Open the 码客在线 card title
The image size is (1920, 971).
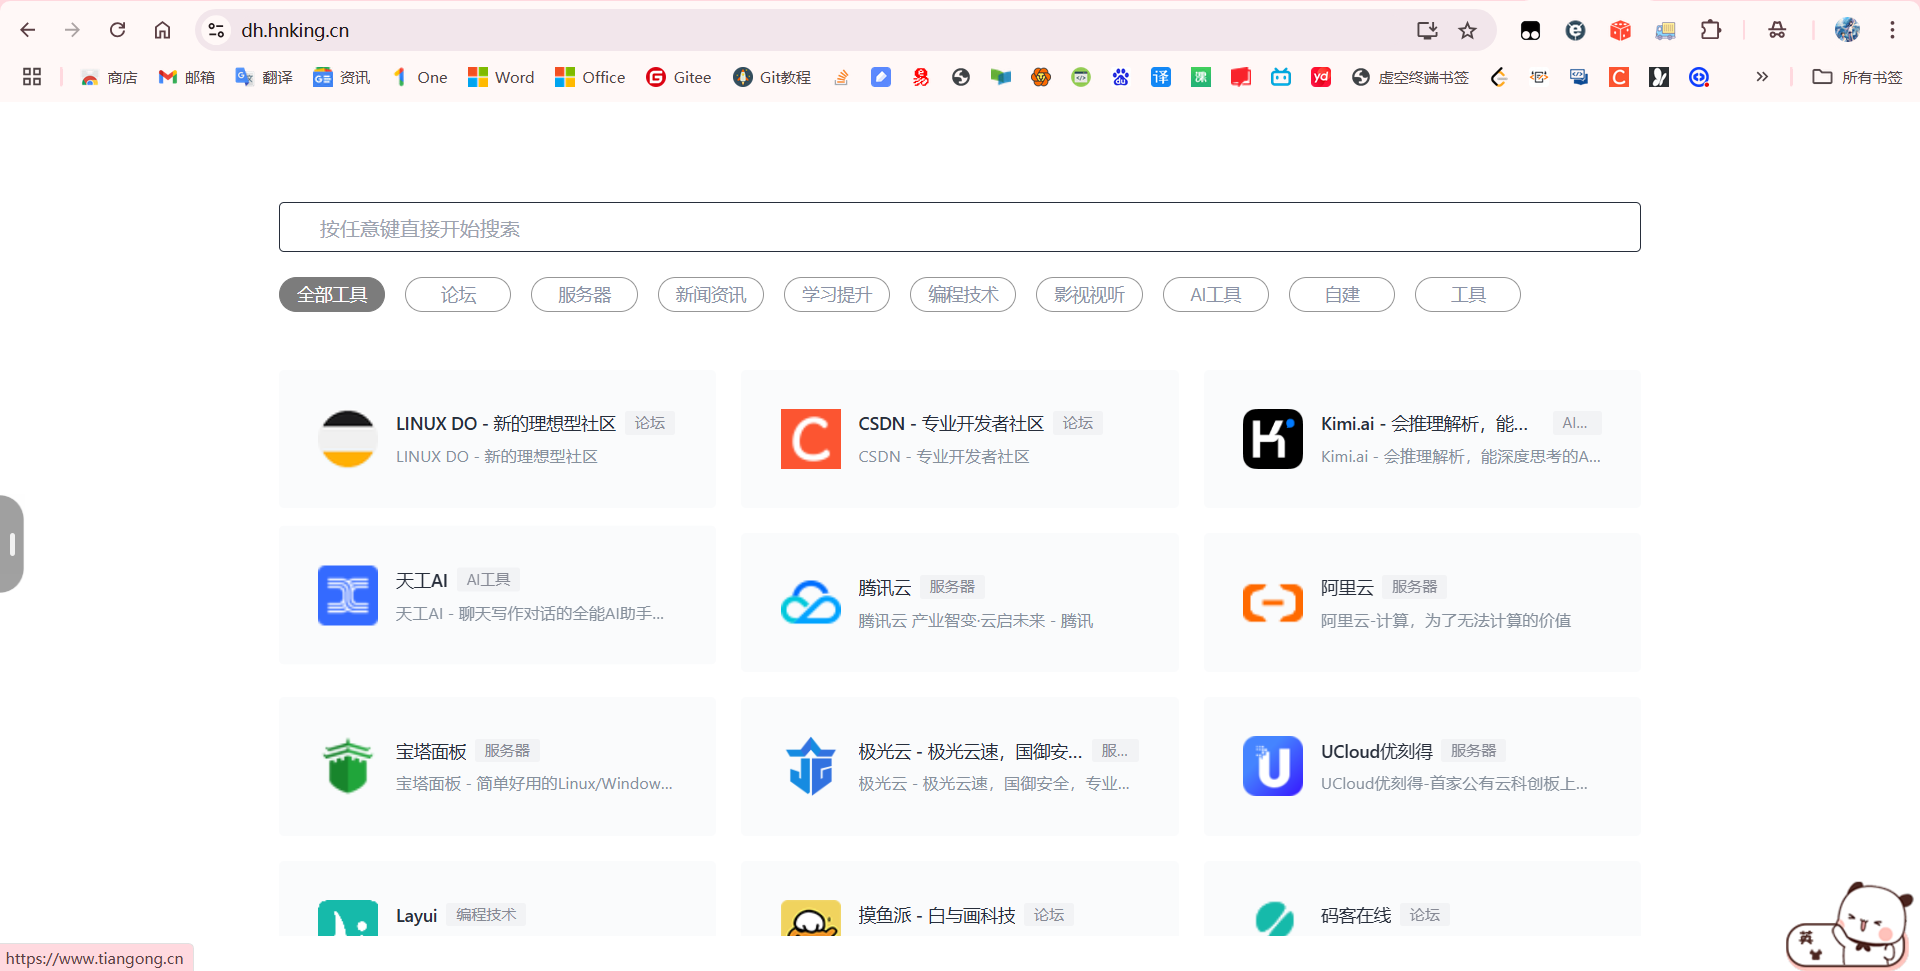(x=1356, y=915)
